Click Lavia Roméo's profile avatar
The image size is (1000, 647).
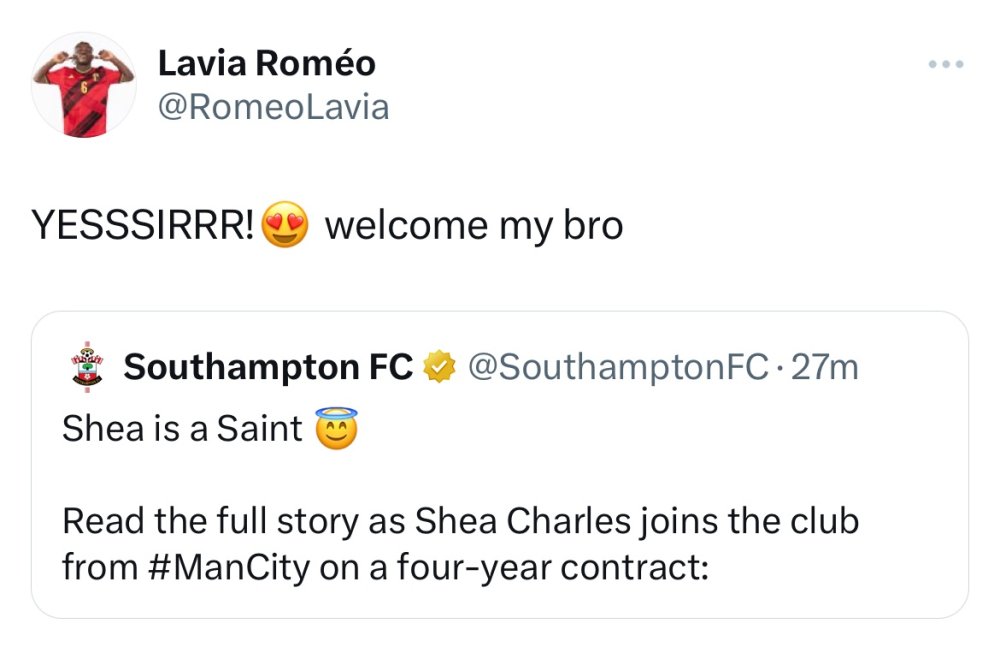coord(84,84)
